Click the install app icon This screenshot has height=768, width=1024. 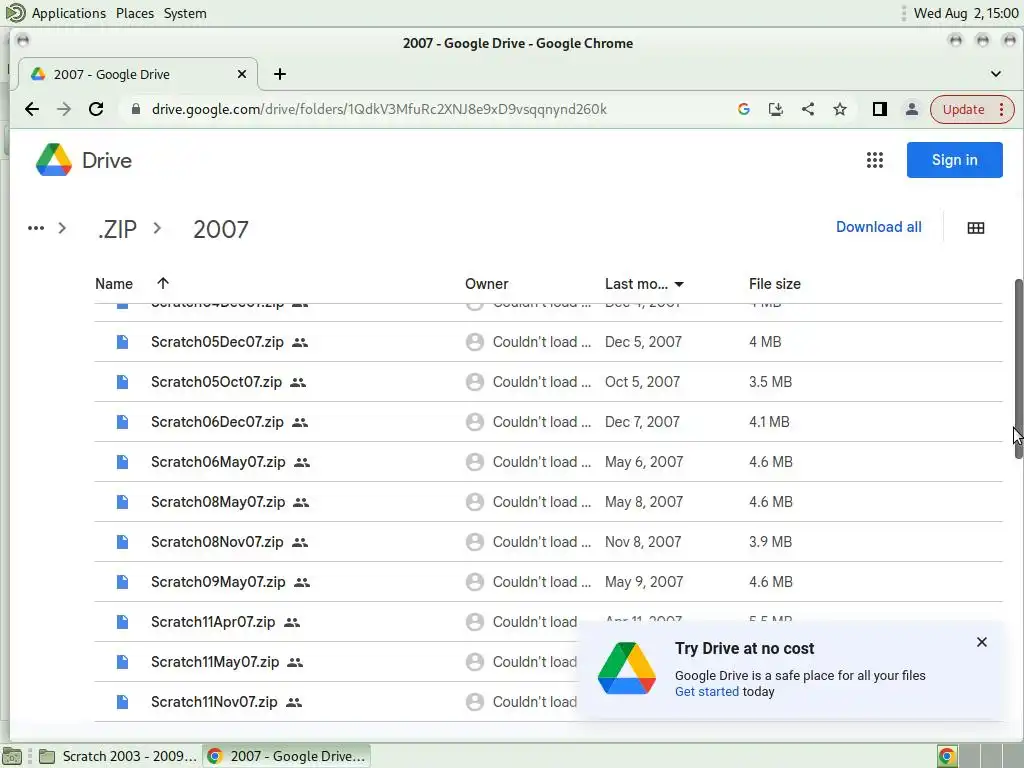[775, 109]
